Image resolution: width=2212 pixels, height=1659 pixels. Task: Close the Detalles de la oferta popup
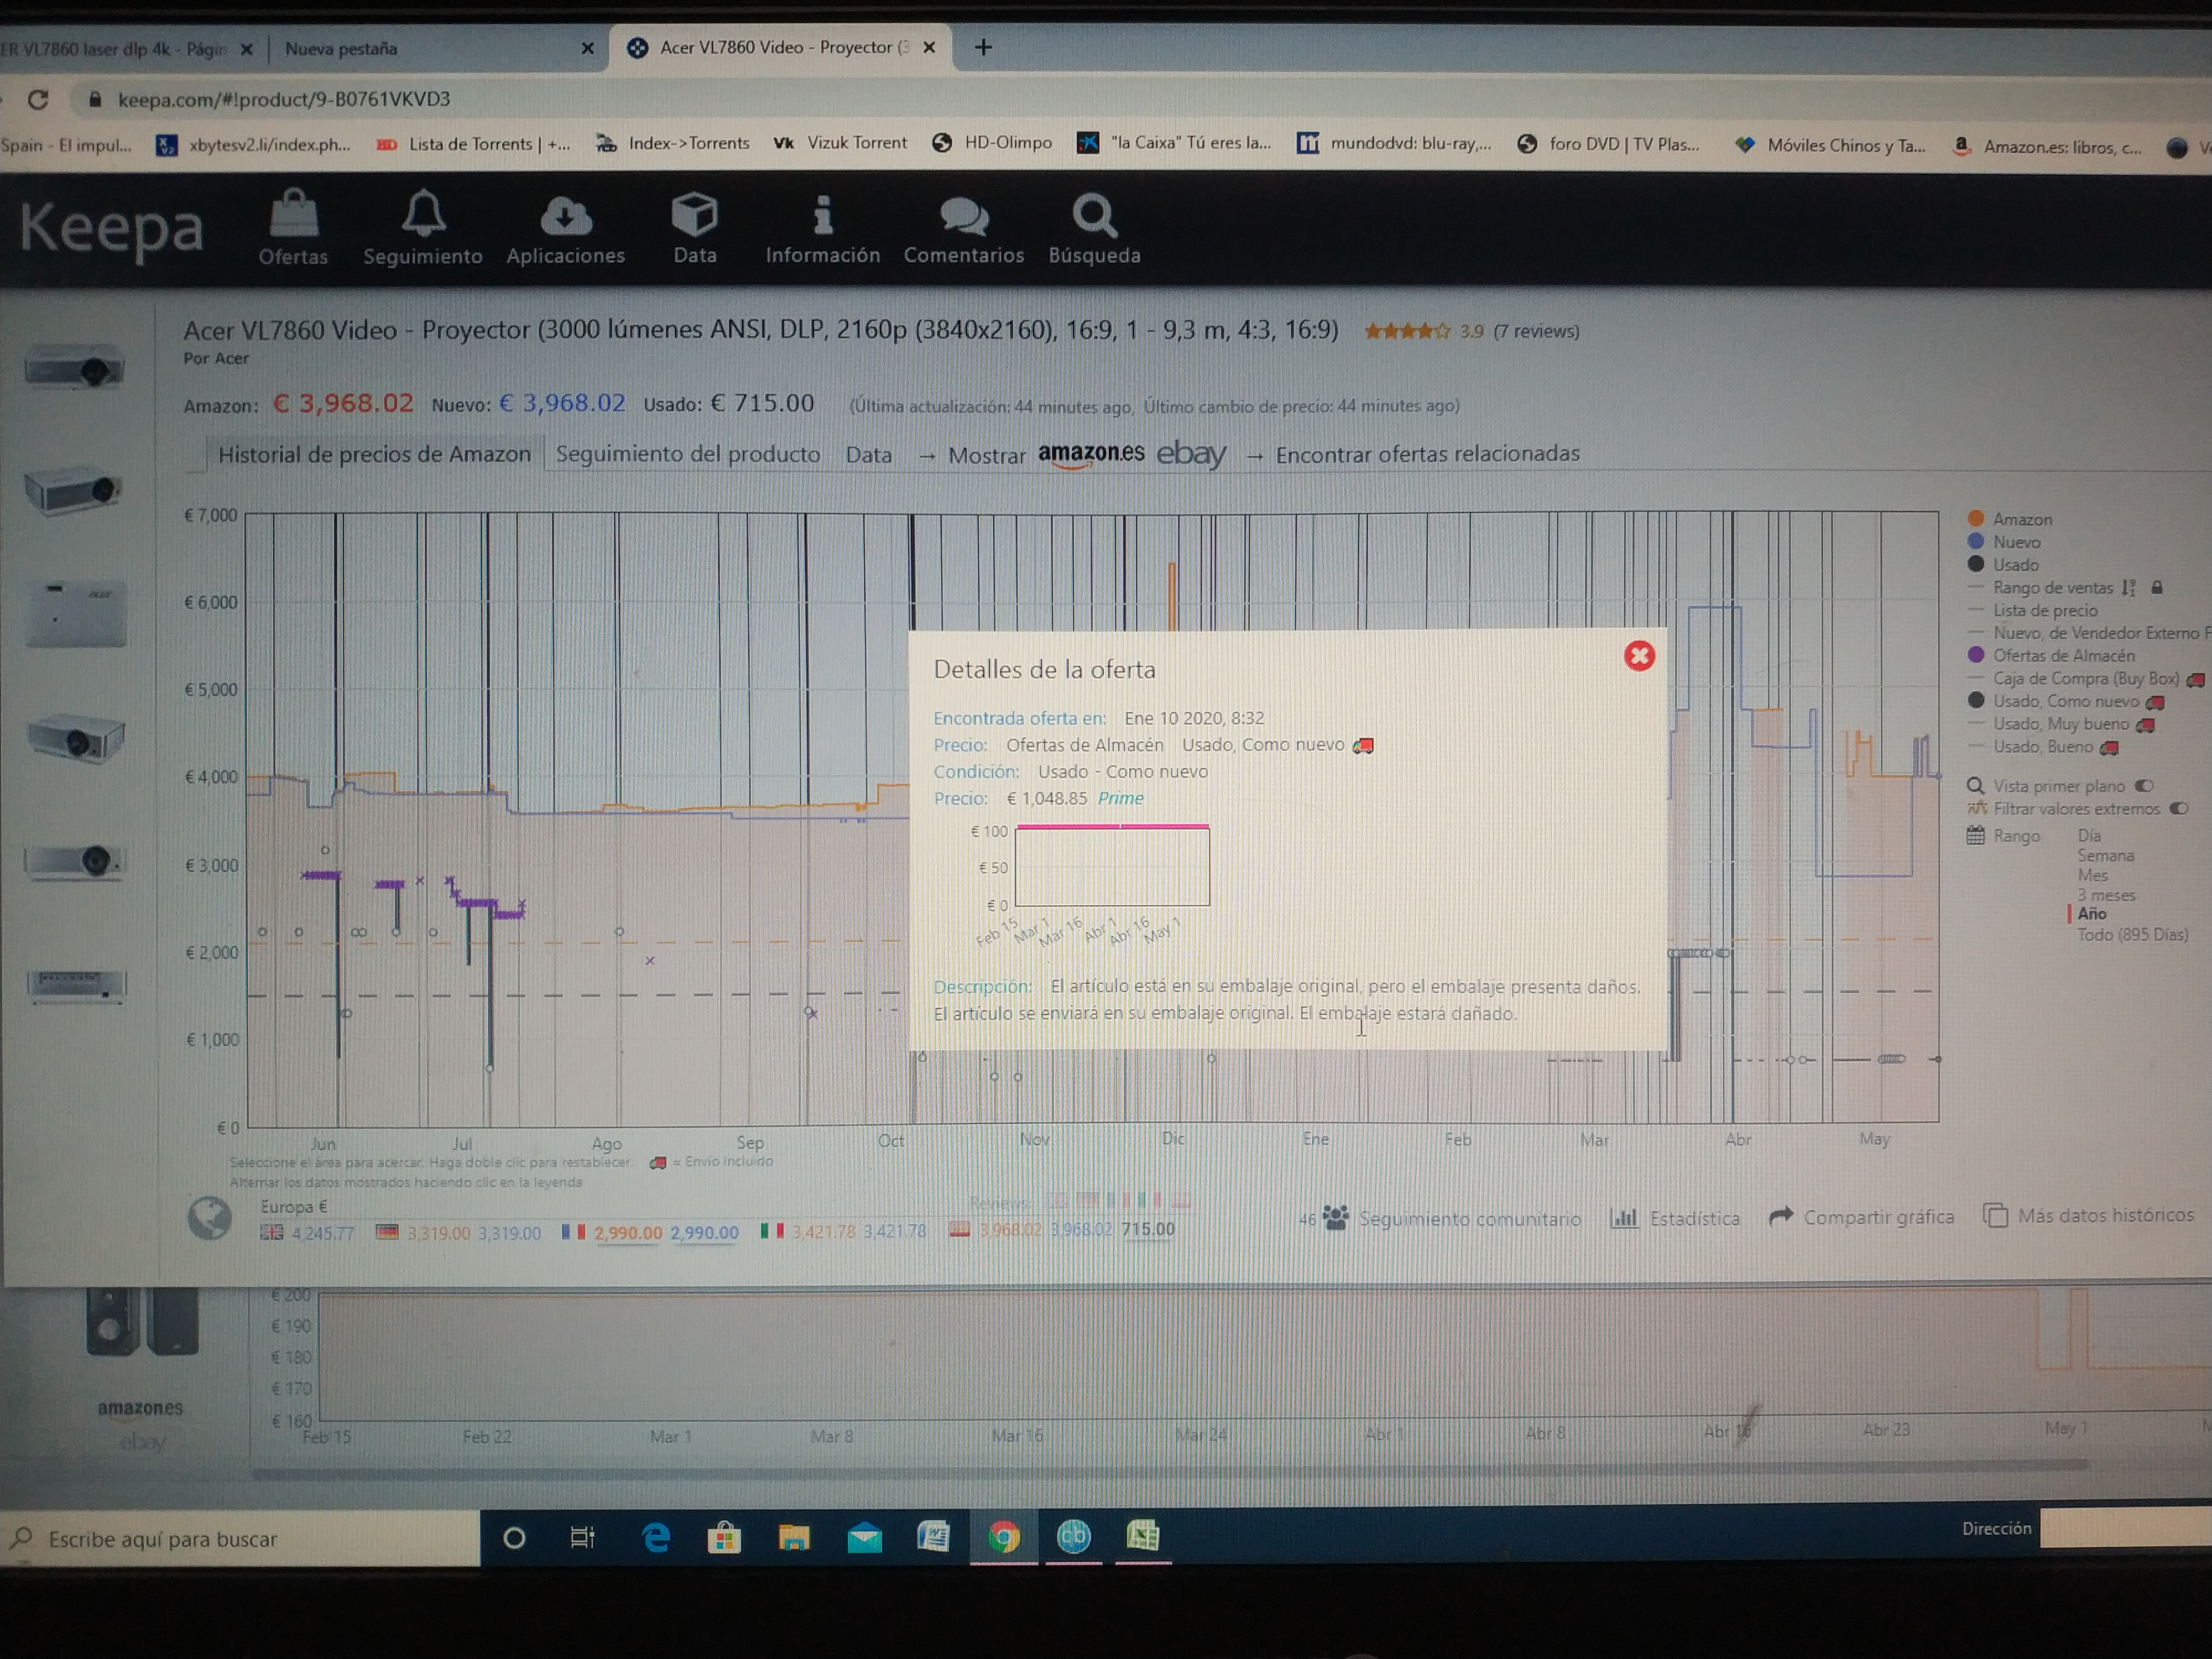click(x=1639, y=656)
